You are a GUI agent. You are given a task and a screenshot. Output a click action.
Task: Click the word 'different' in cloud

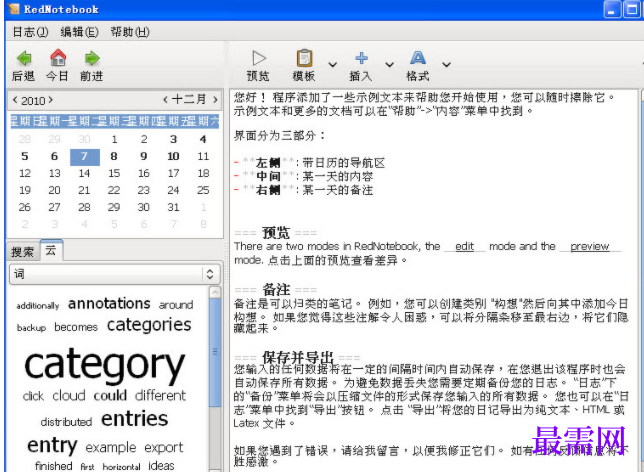(161, 395)
